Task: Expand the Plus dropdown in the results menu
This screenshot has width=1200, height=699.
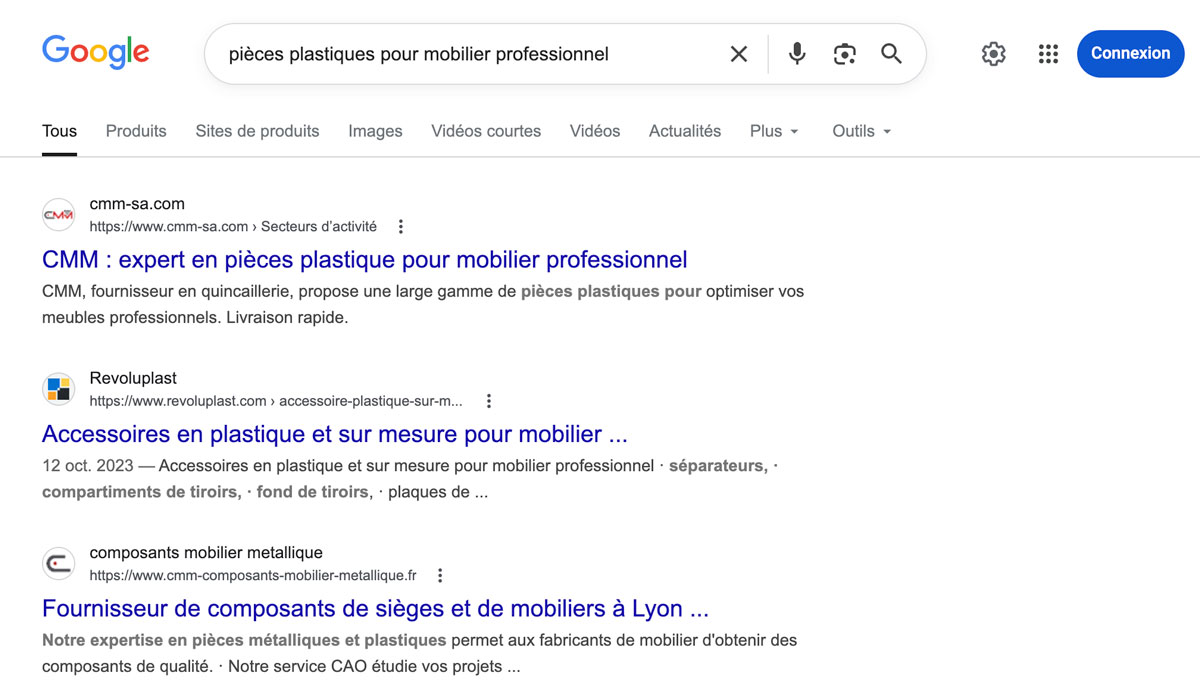Action: pos(773,131)
